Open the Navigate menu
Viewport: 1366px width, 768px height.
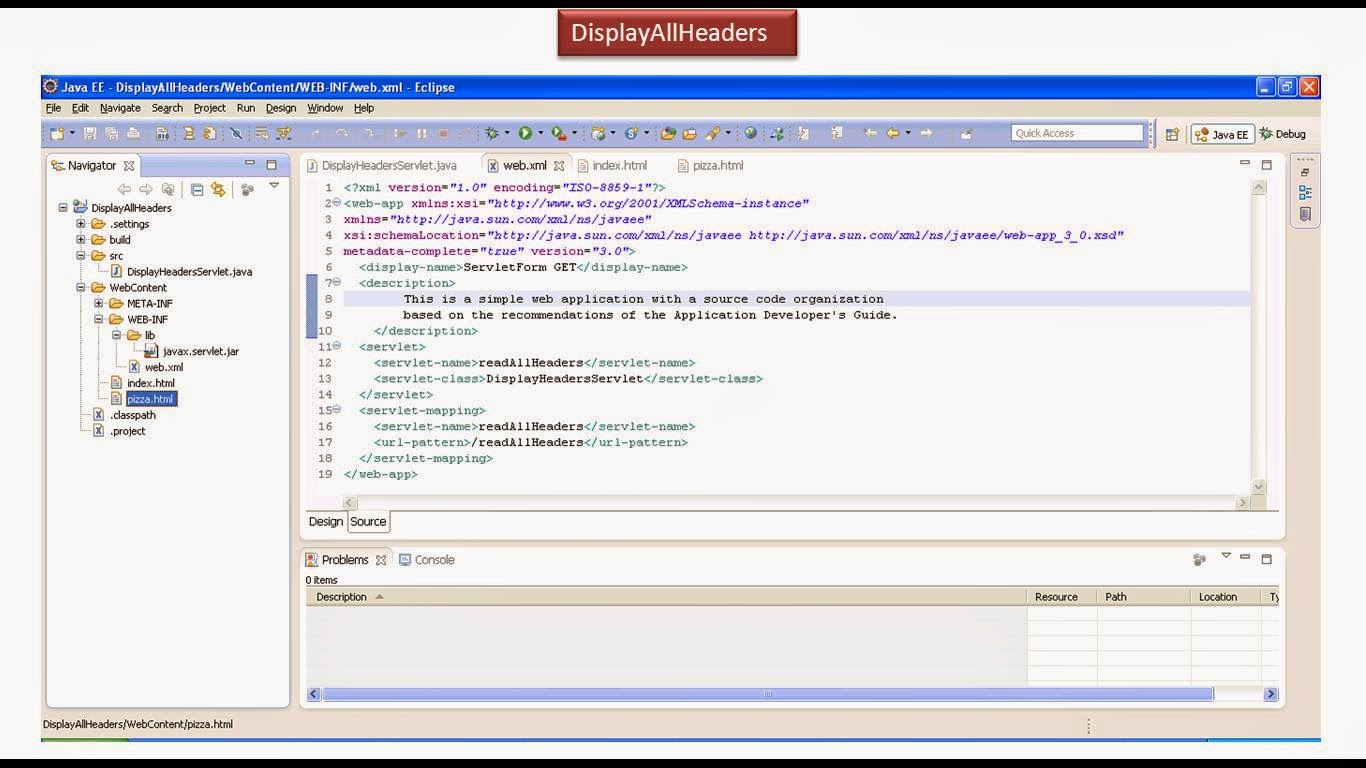(x=119, y=108)
